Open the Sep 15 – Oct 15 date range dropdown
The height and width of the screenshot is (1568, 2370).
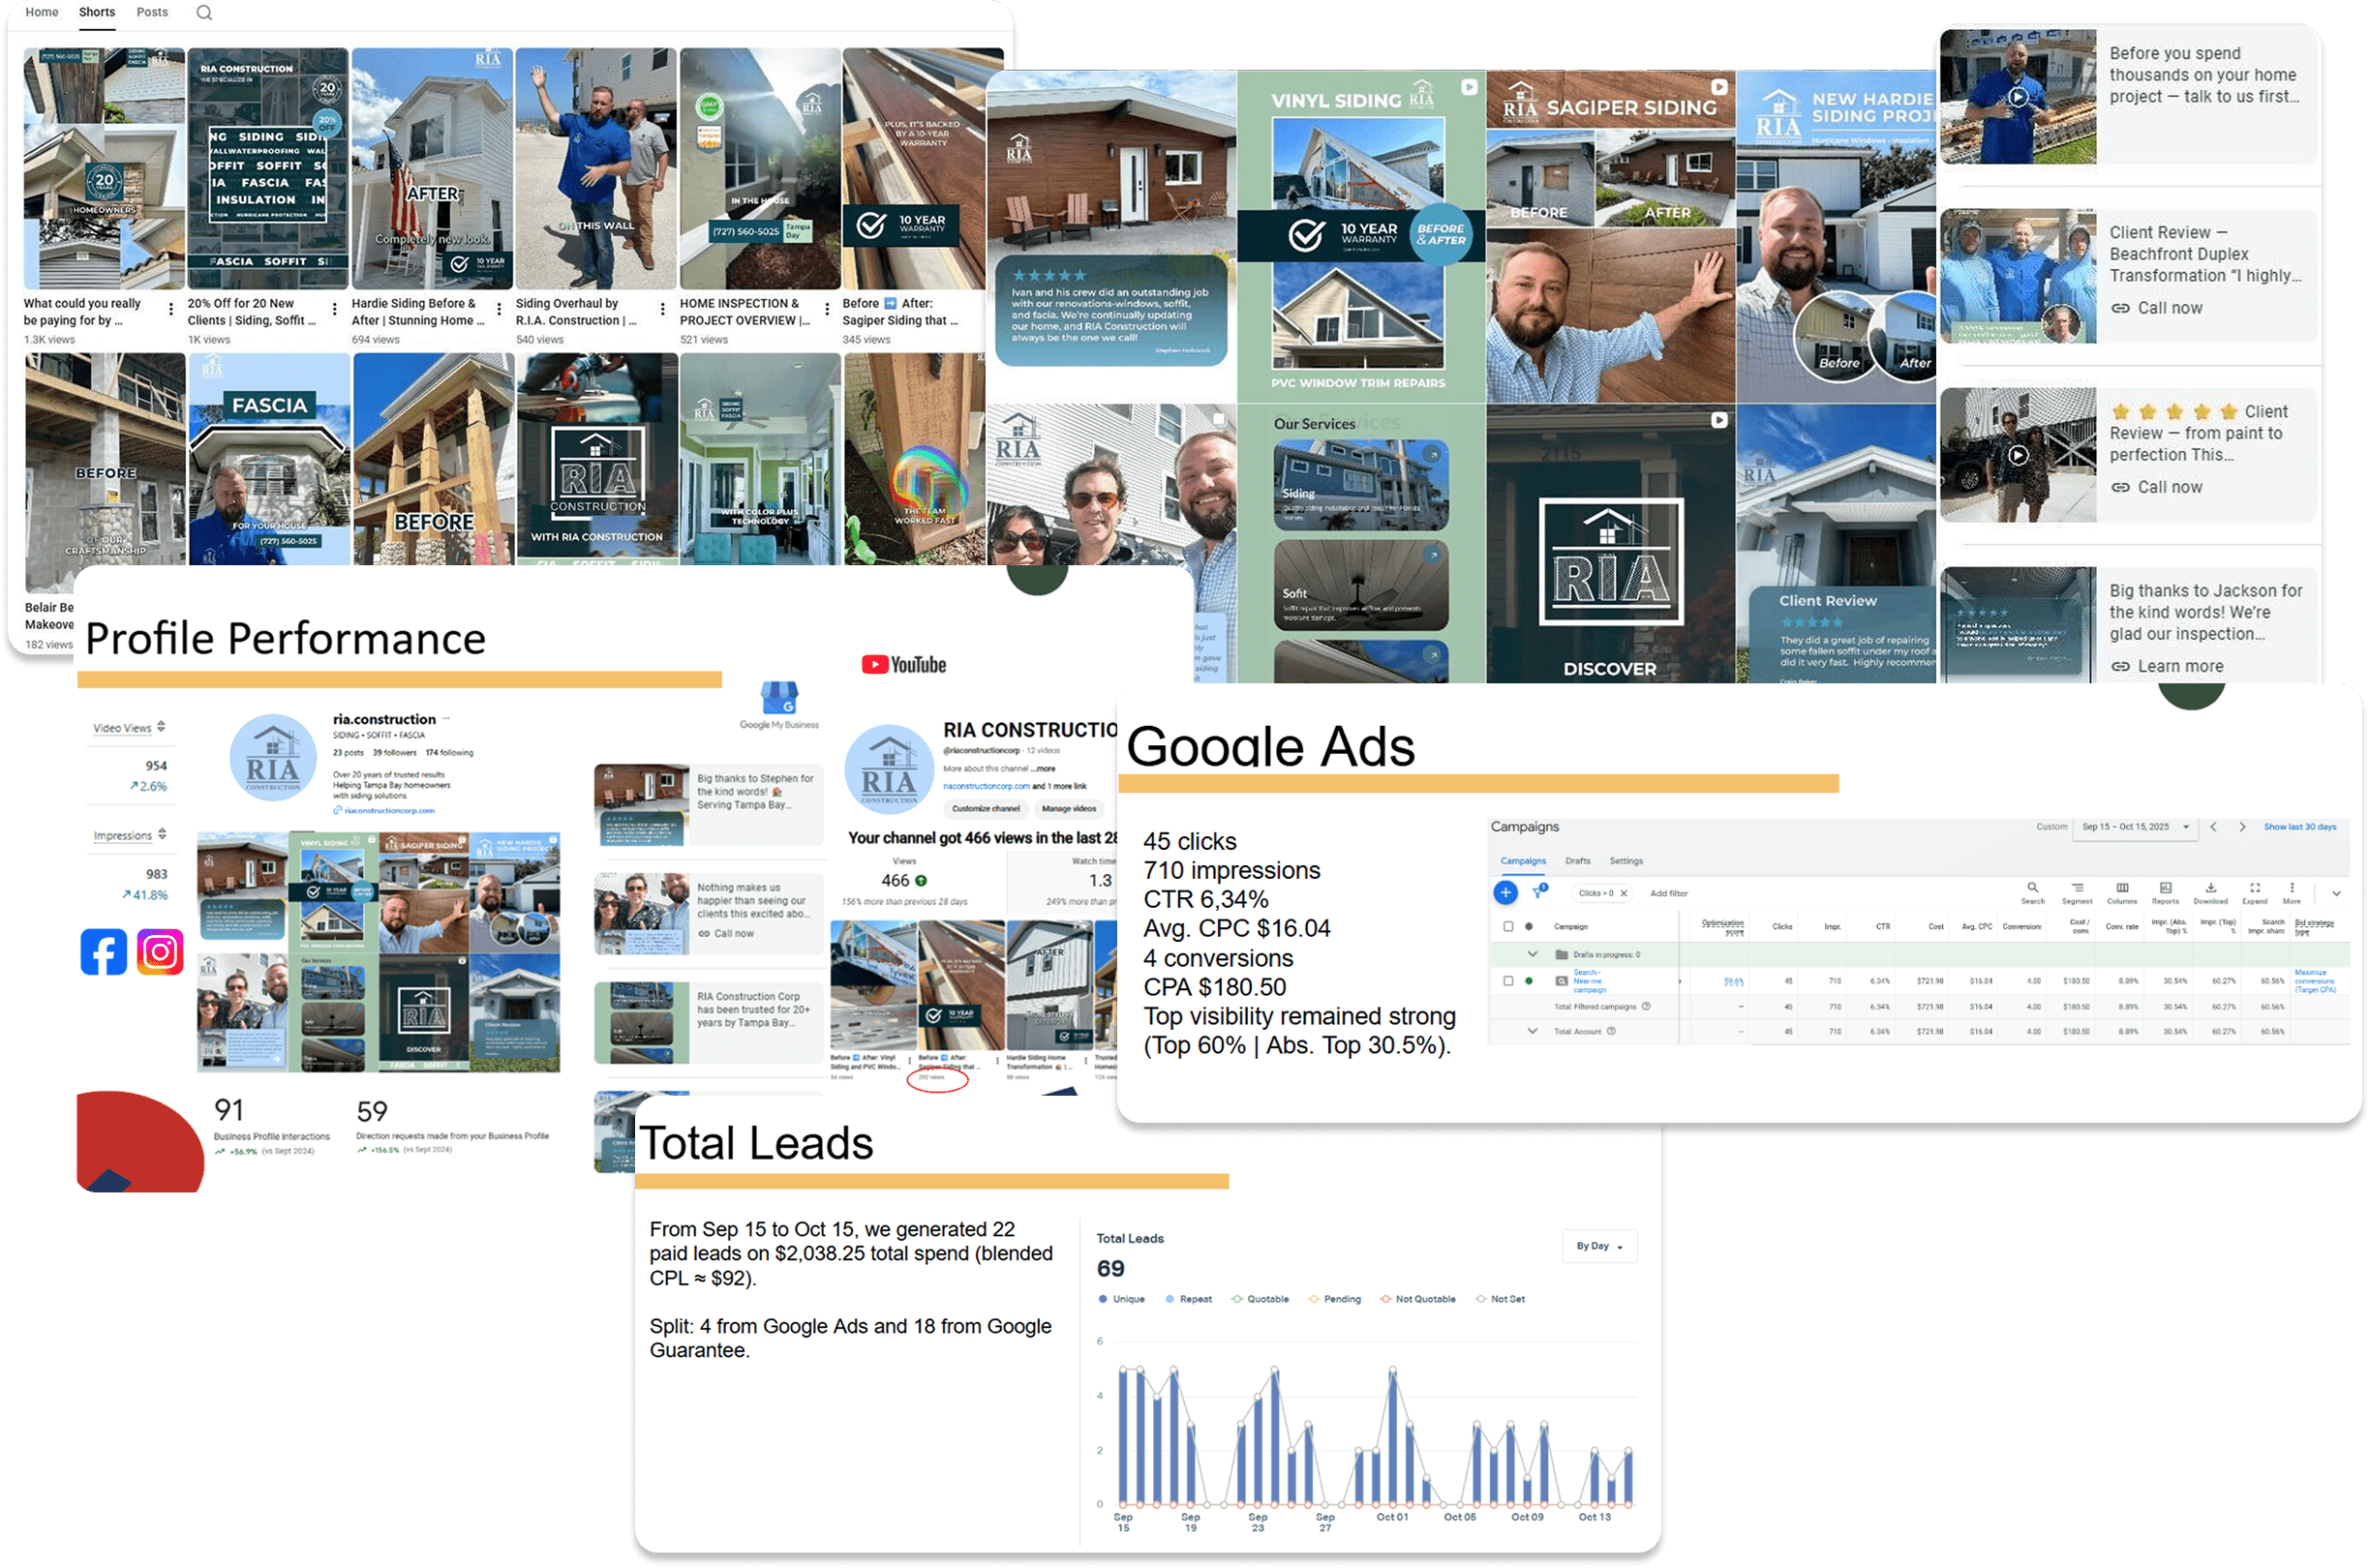(2134, 827)
